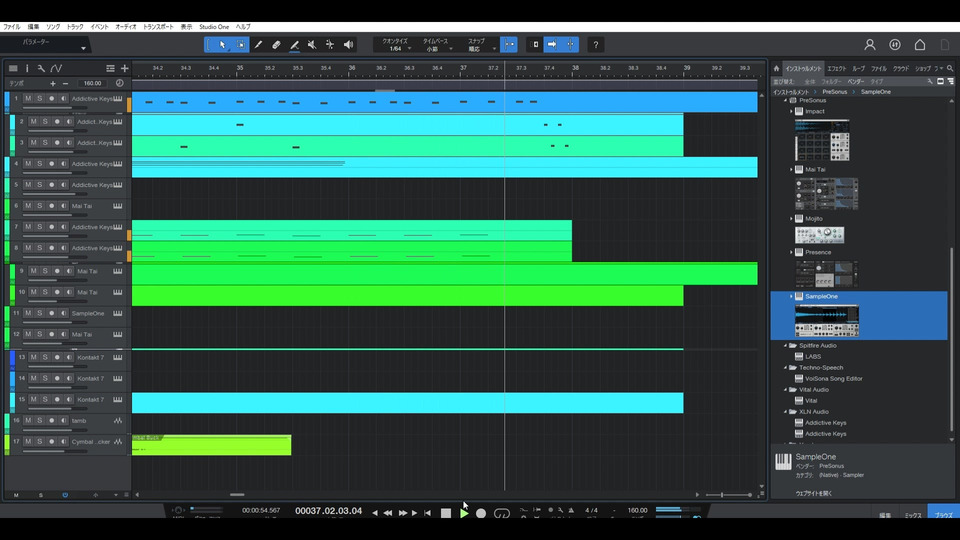This screenshot has width=960, height=540.
Task: Collapse the XLN Audio folder
Action: click(x=786, y=412)
